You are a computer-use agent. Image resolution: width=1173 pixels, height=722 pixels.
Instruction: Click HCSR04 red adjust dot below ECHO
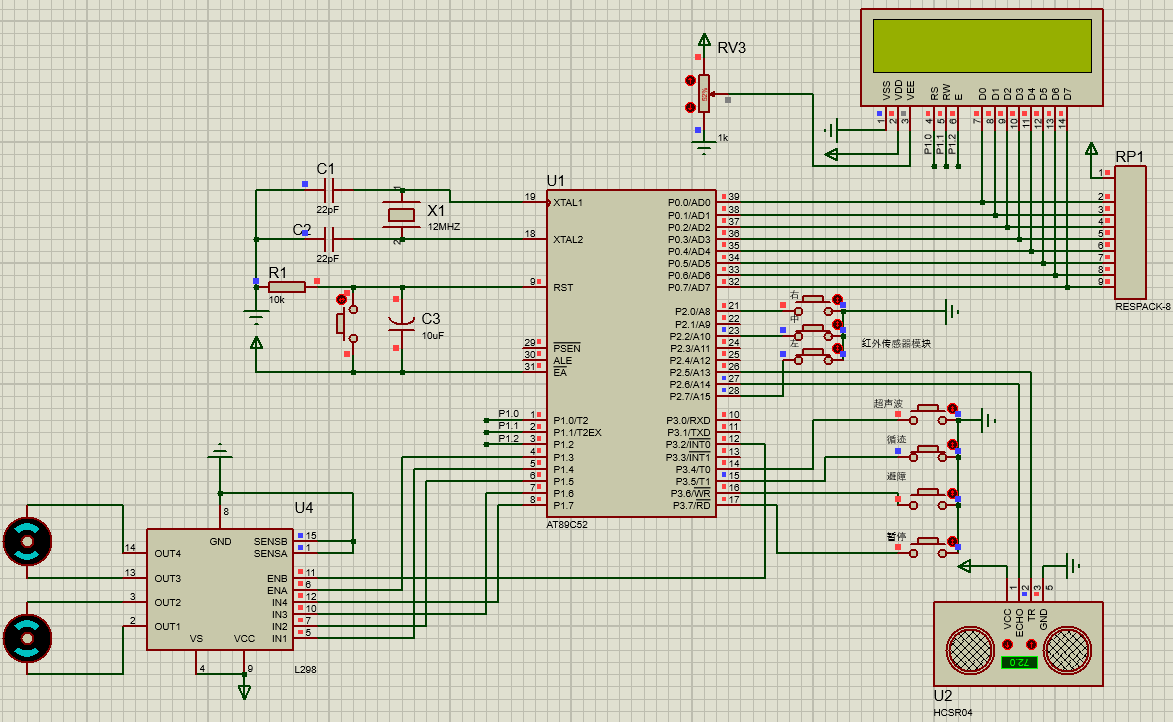point(1007,644)
